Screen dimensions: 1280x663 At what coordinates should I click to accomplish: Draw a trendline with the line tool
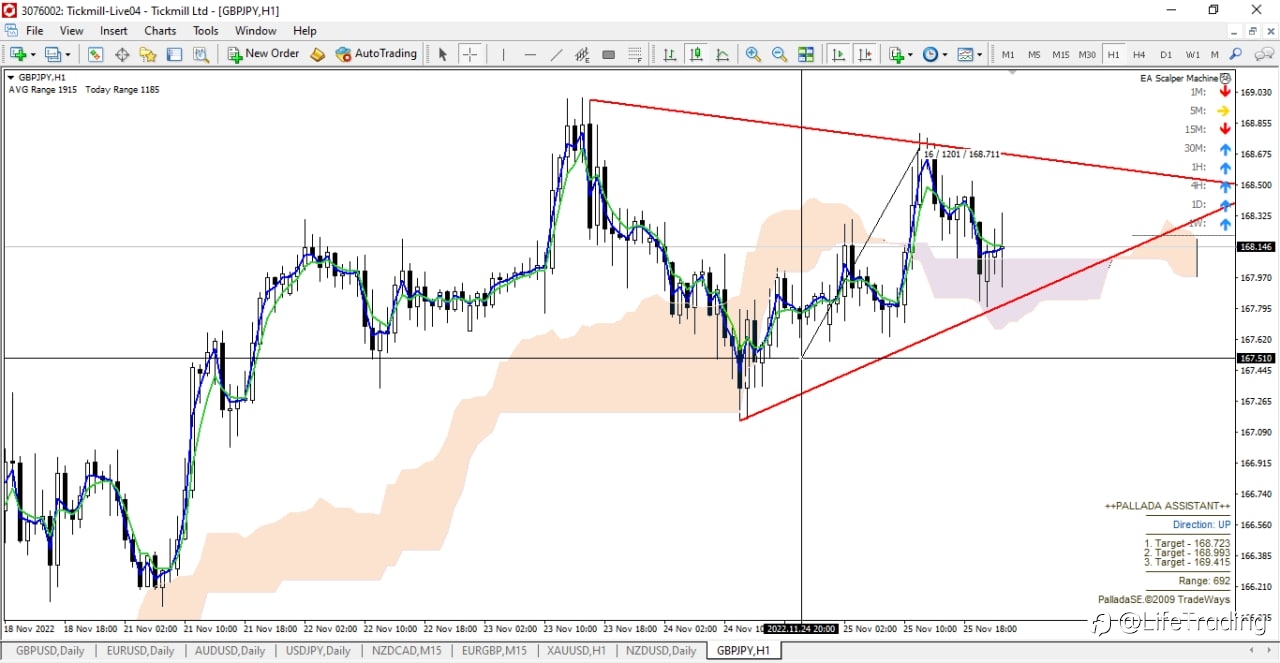coord(557,54)
